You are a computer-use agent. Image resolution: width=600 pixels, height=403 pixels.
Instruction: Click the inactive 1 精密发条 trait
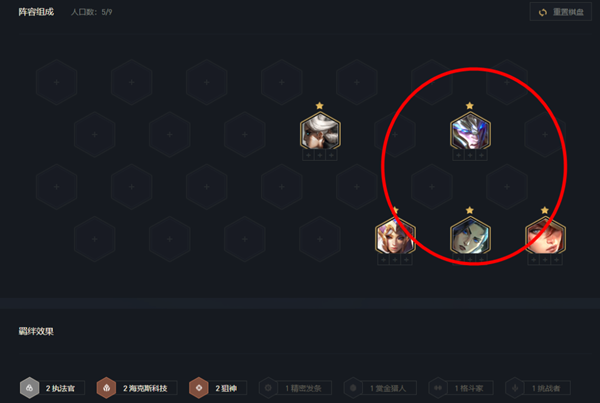tap(295, 388)
